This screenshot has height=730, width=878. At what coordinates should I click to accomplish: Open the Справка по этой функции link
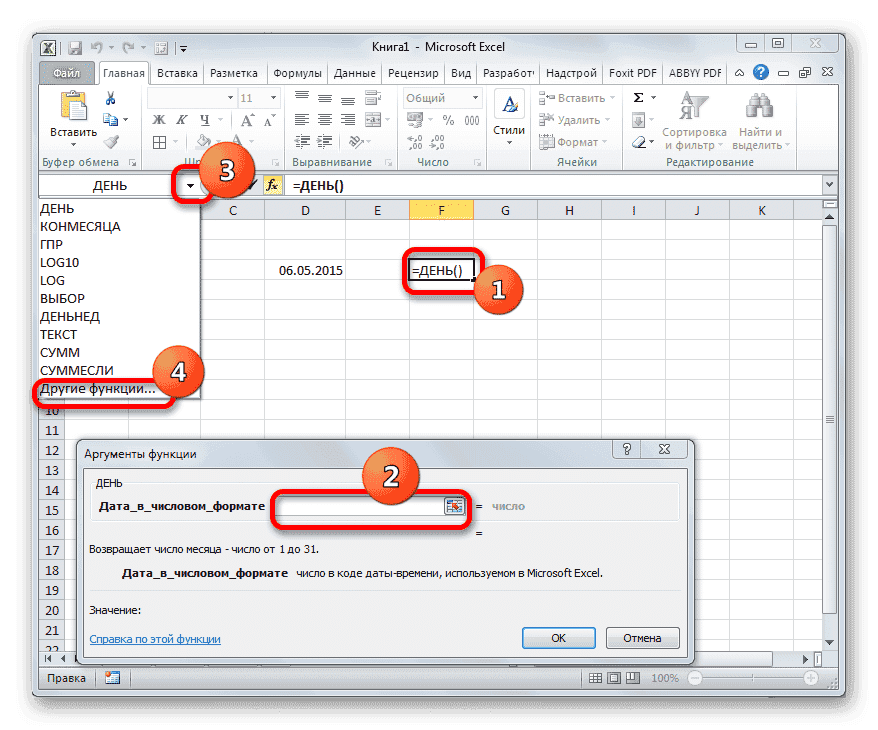point(155,638)
